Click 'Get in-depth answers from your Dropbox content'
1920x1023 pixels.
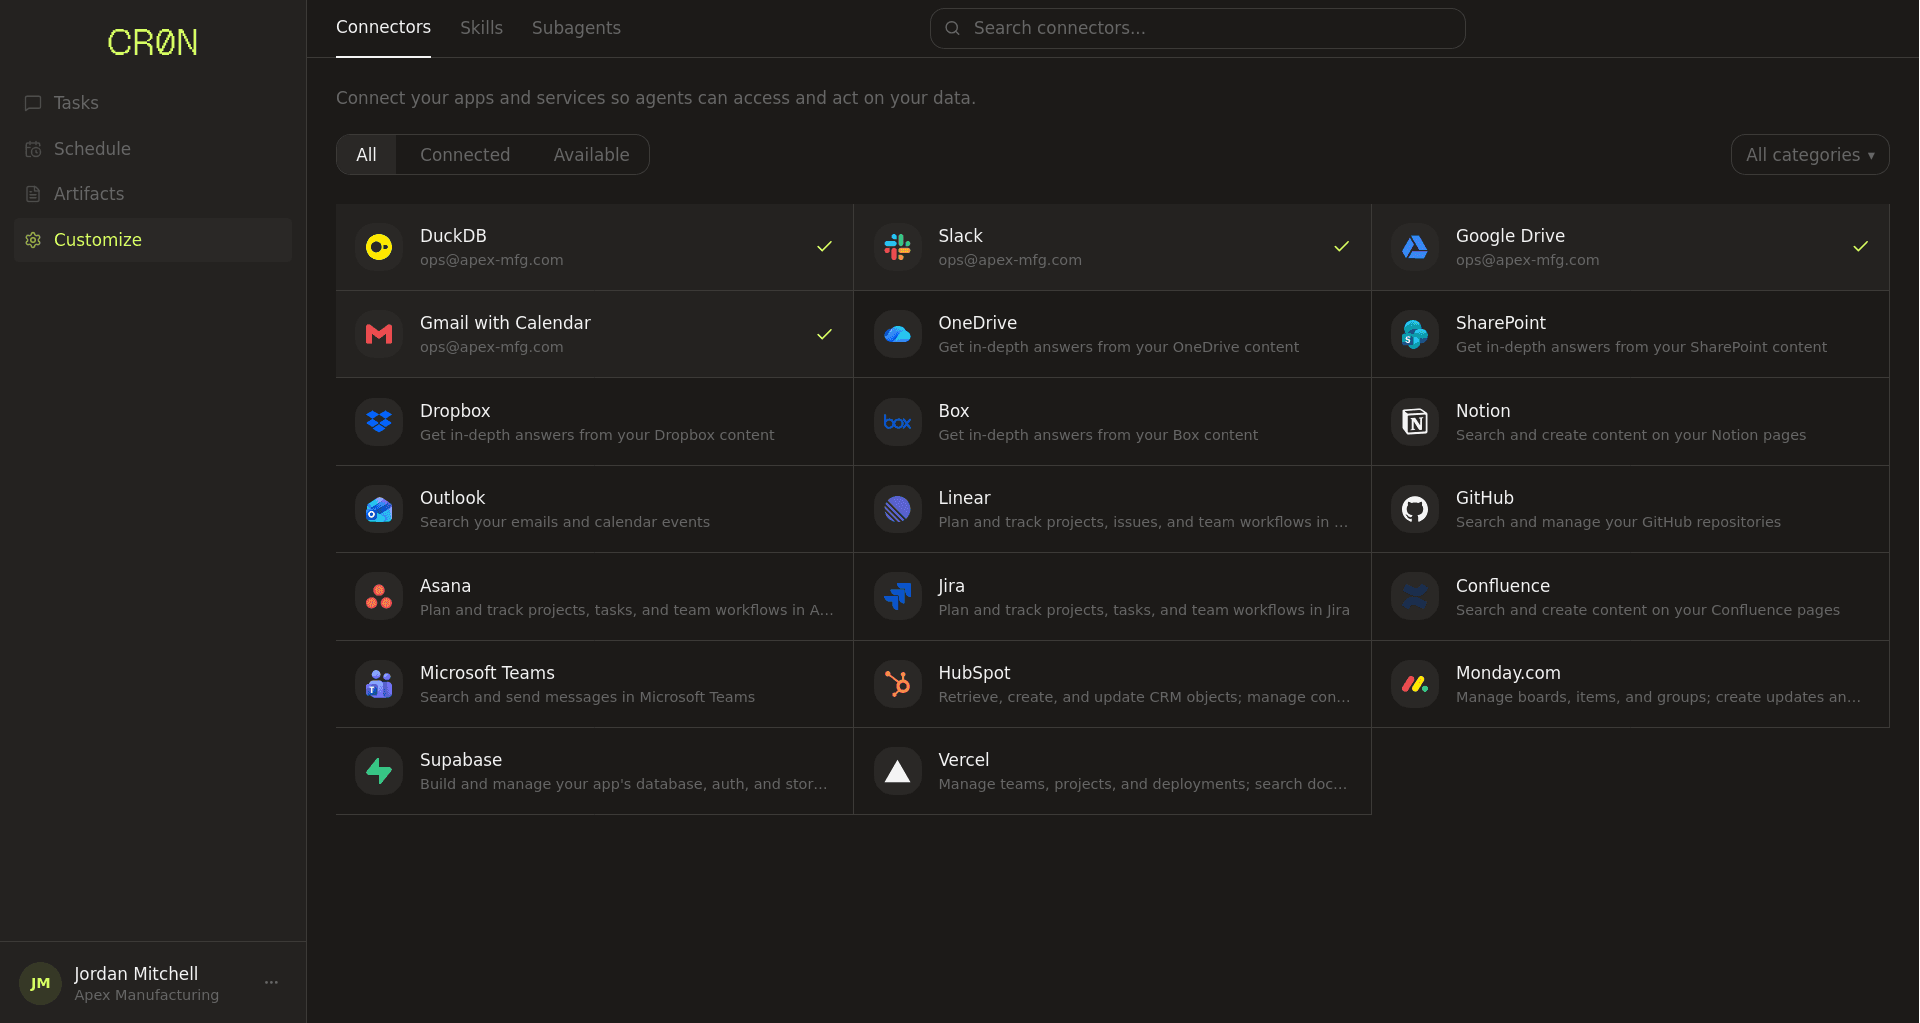tap(597, 435)
